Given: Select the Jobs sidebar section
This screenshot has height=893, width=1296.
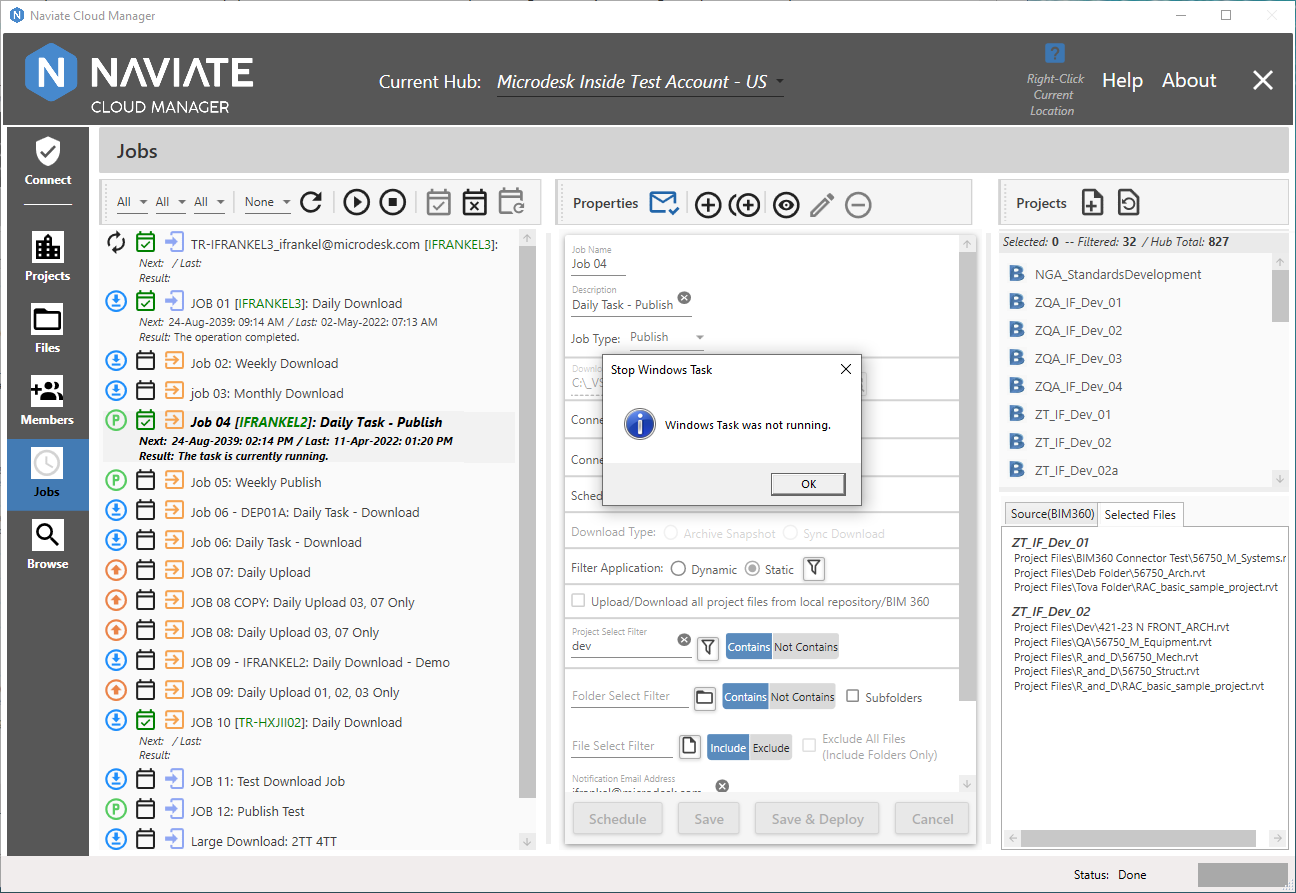Looking at the screenshot, I should (x=48, y=474).
